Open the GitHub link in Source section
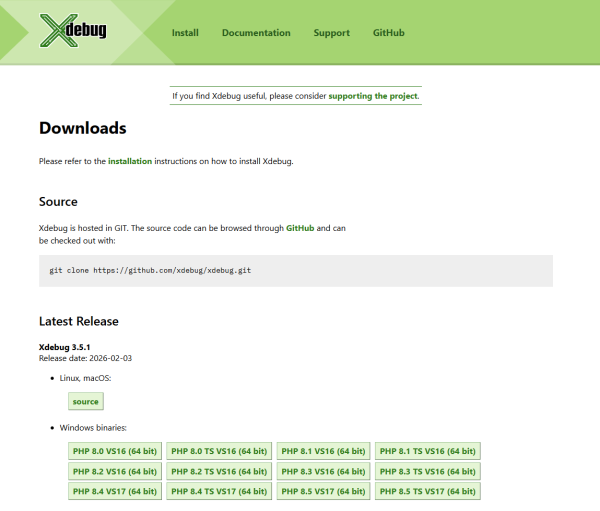The image size is (600, 511). coord(300,228)
